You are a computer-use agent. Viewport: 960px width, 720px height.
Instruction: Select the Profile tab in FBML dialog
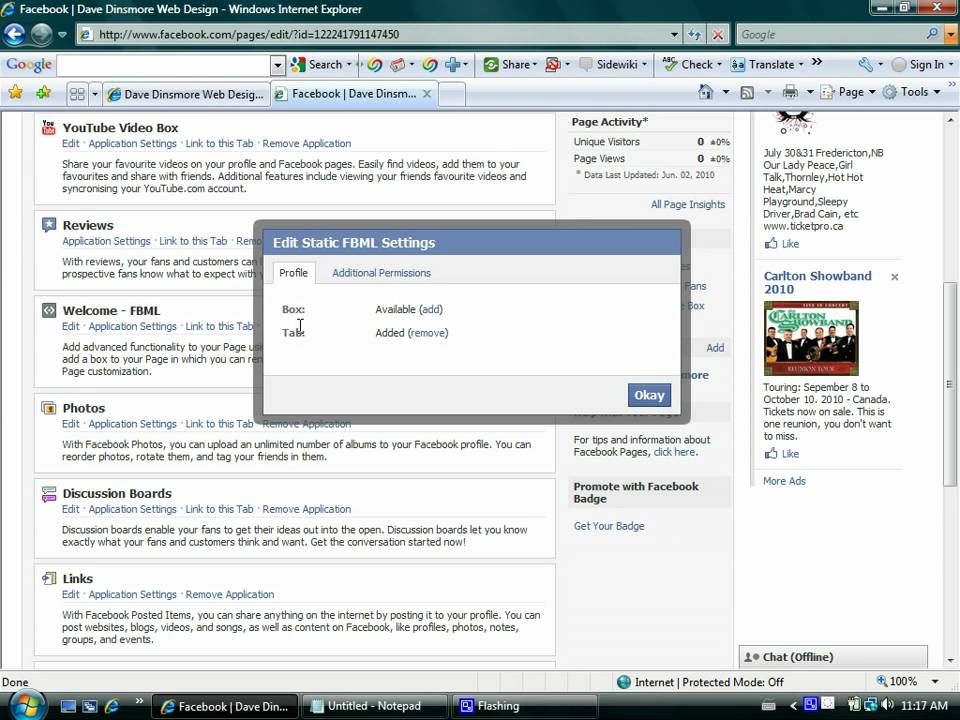293,272
